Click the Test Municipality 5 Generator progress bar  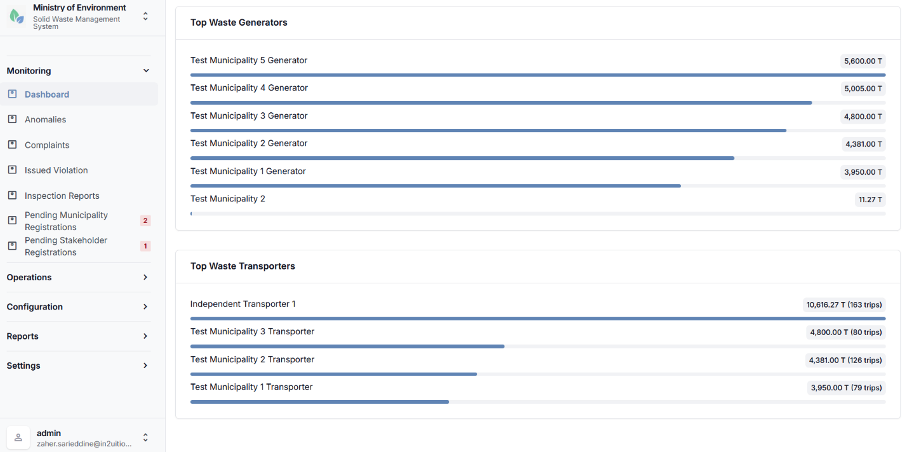click(x=538, y=75)
